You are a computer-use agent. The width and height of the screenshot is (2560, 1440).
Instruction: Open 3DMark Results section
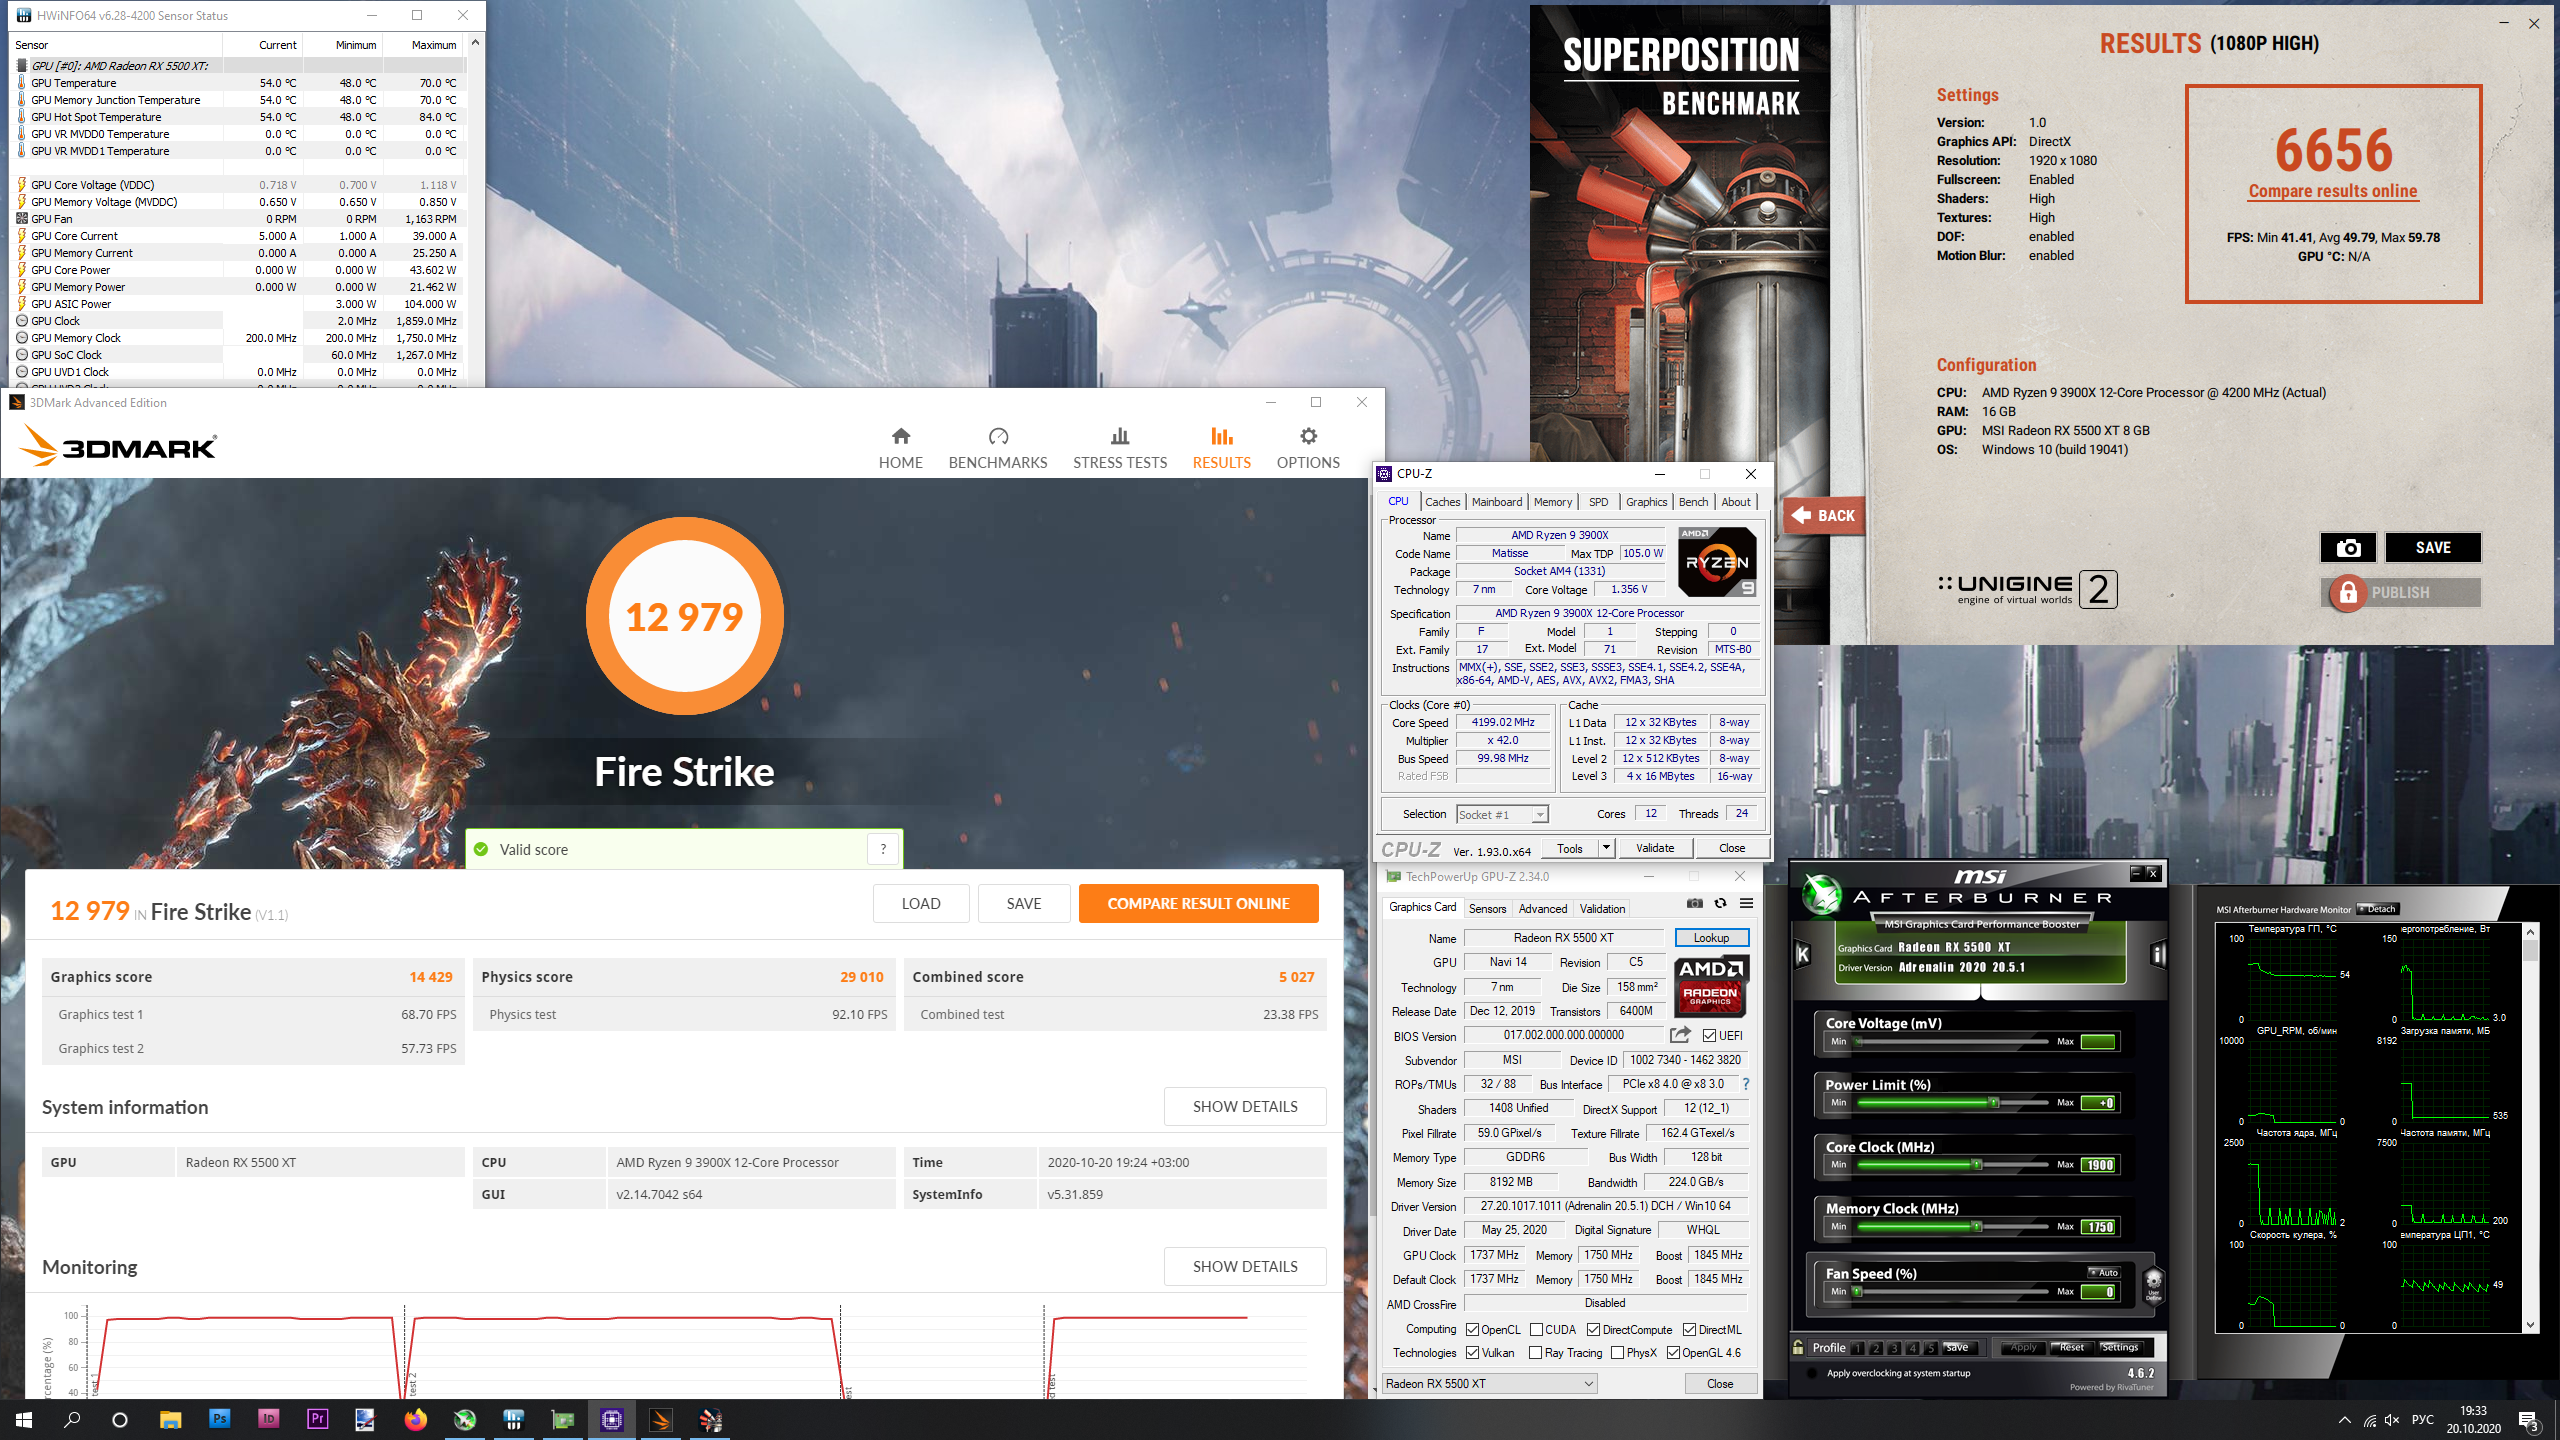[x=1221, y=448]
